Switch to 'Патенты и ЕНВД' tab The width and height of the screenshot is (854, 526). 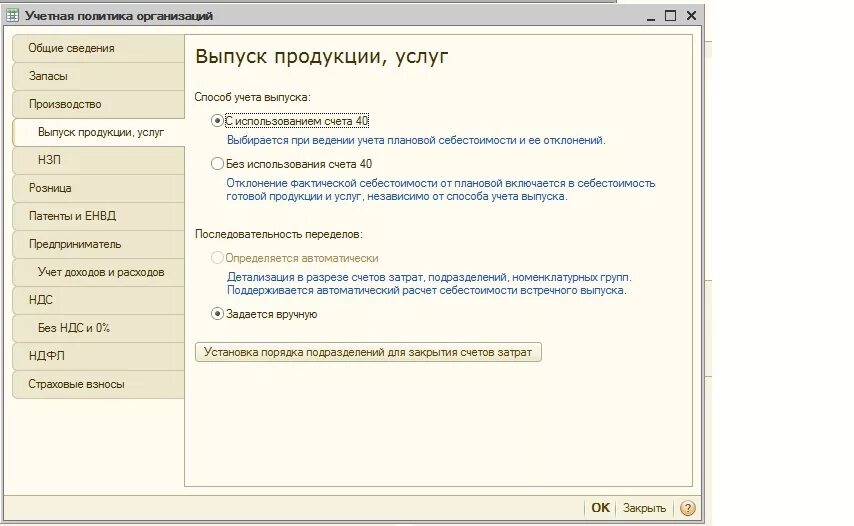(x=99, y=216)
